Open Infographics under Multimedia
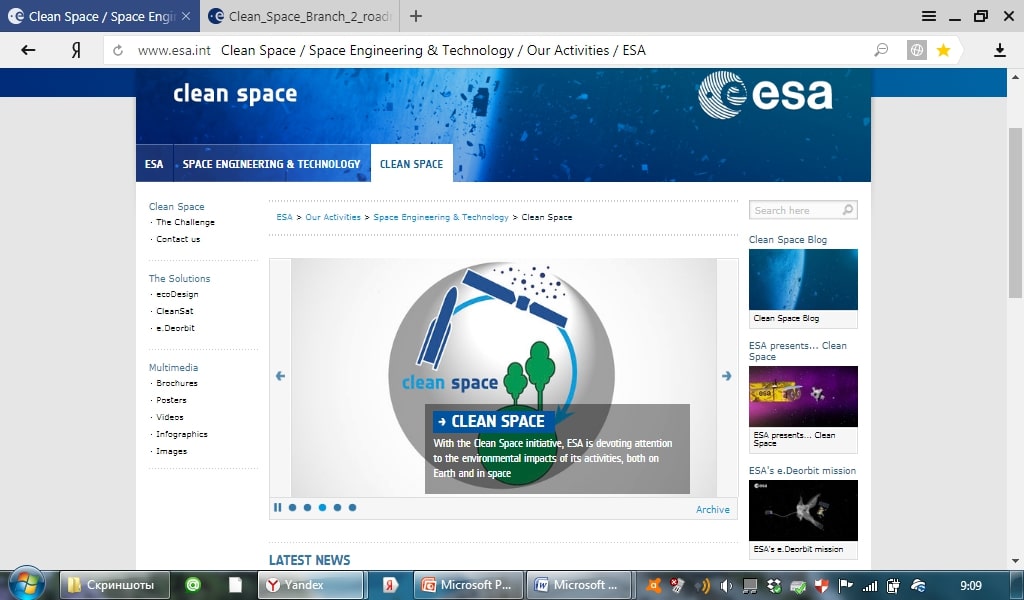 click(x=182, y=434)
